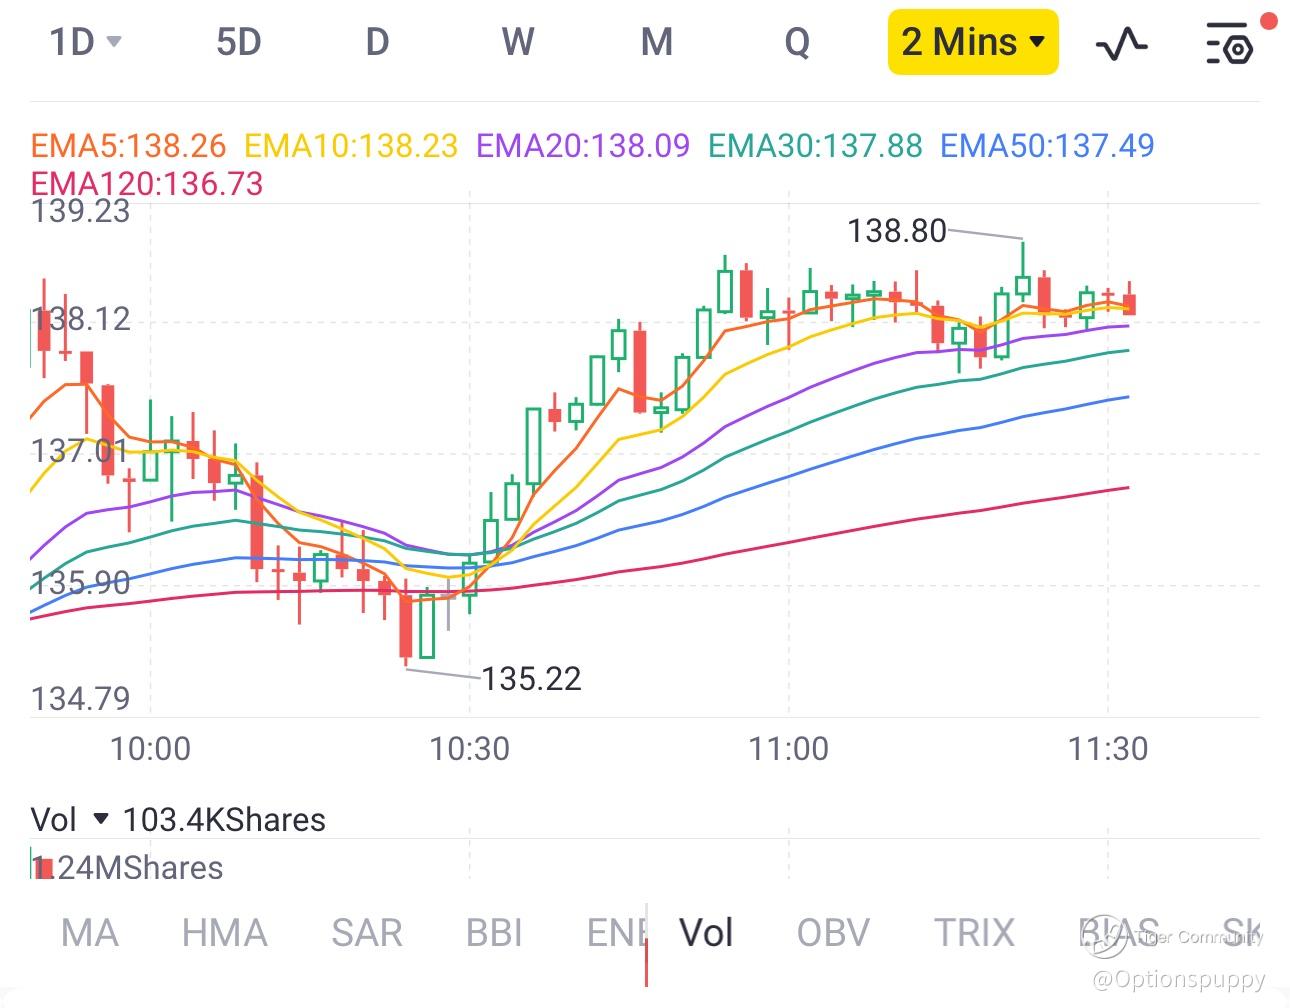Open chart settings list icon
Viewport: 1290px width, 1008px height.
click(1227, 43)
